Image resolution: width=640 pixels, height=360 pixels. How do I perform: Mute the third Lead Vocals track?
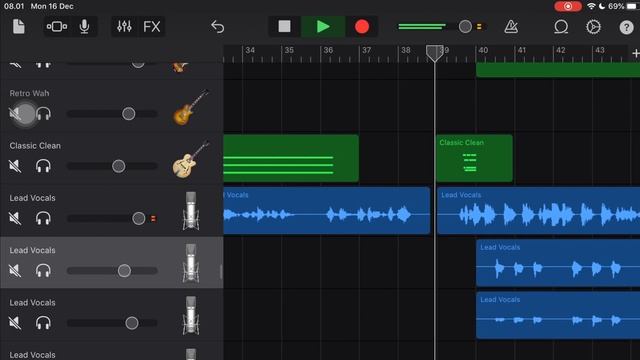[x=15, y=323]
